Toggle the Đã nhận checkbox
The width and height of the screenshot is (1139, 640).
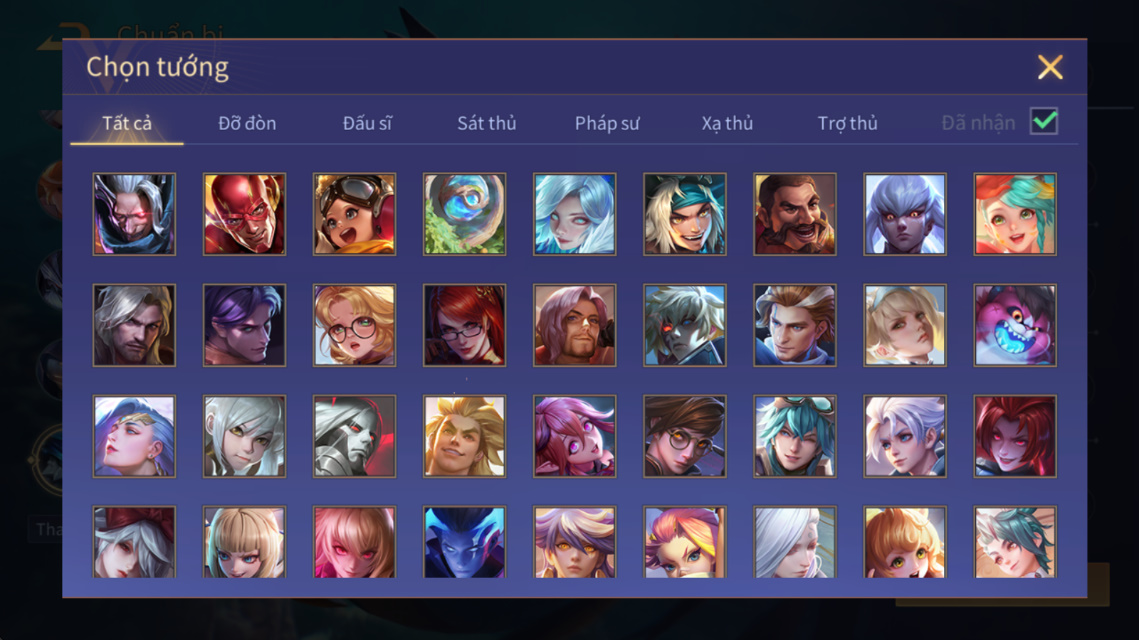(x=1044, y=121)
